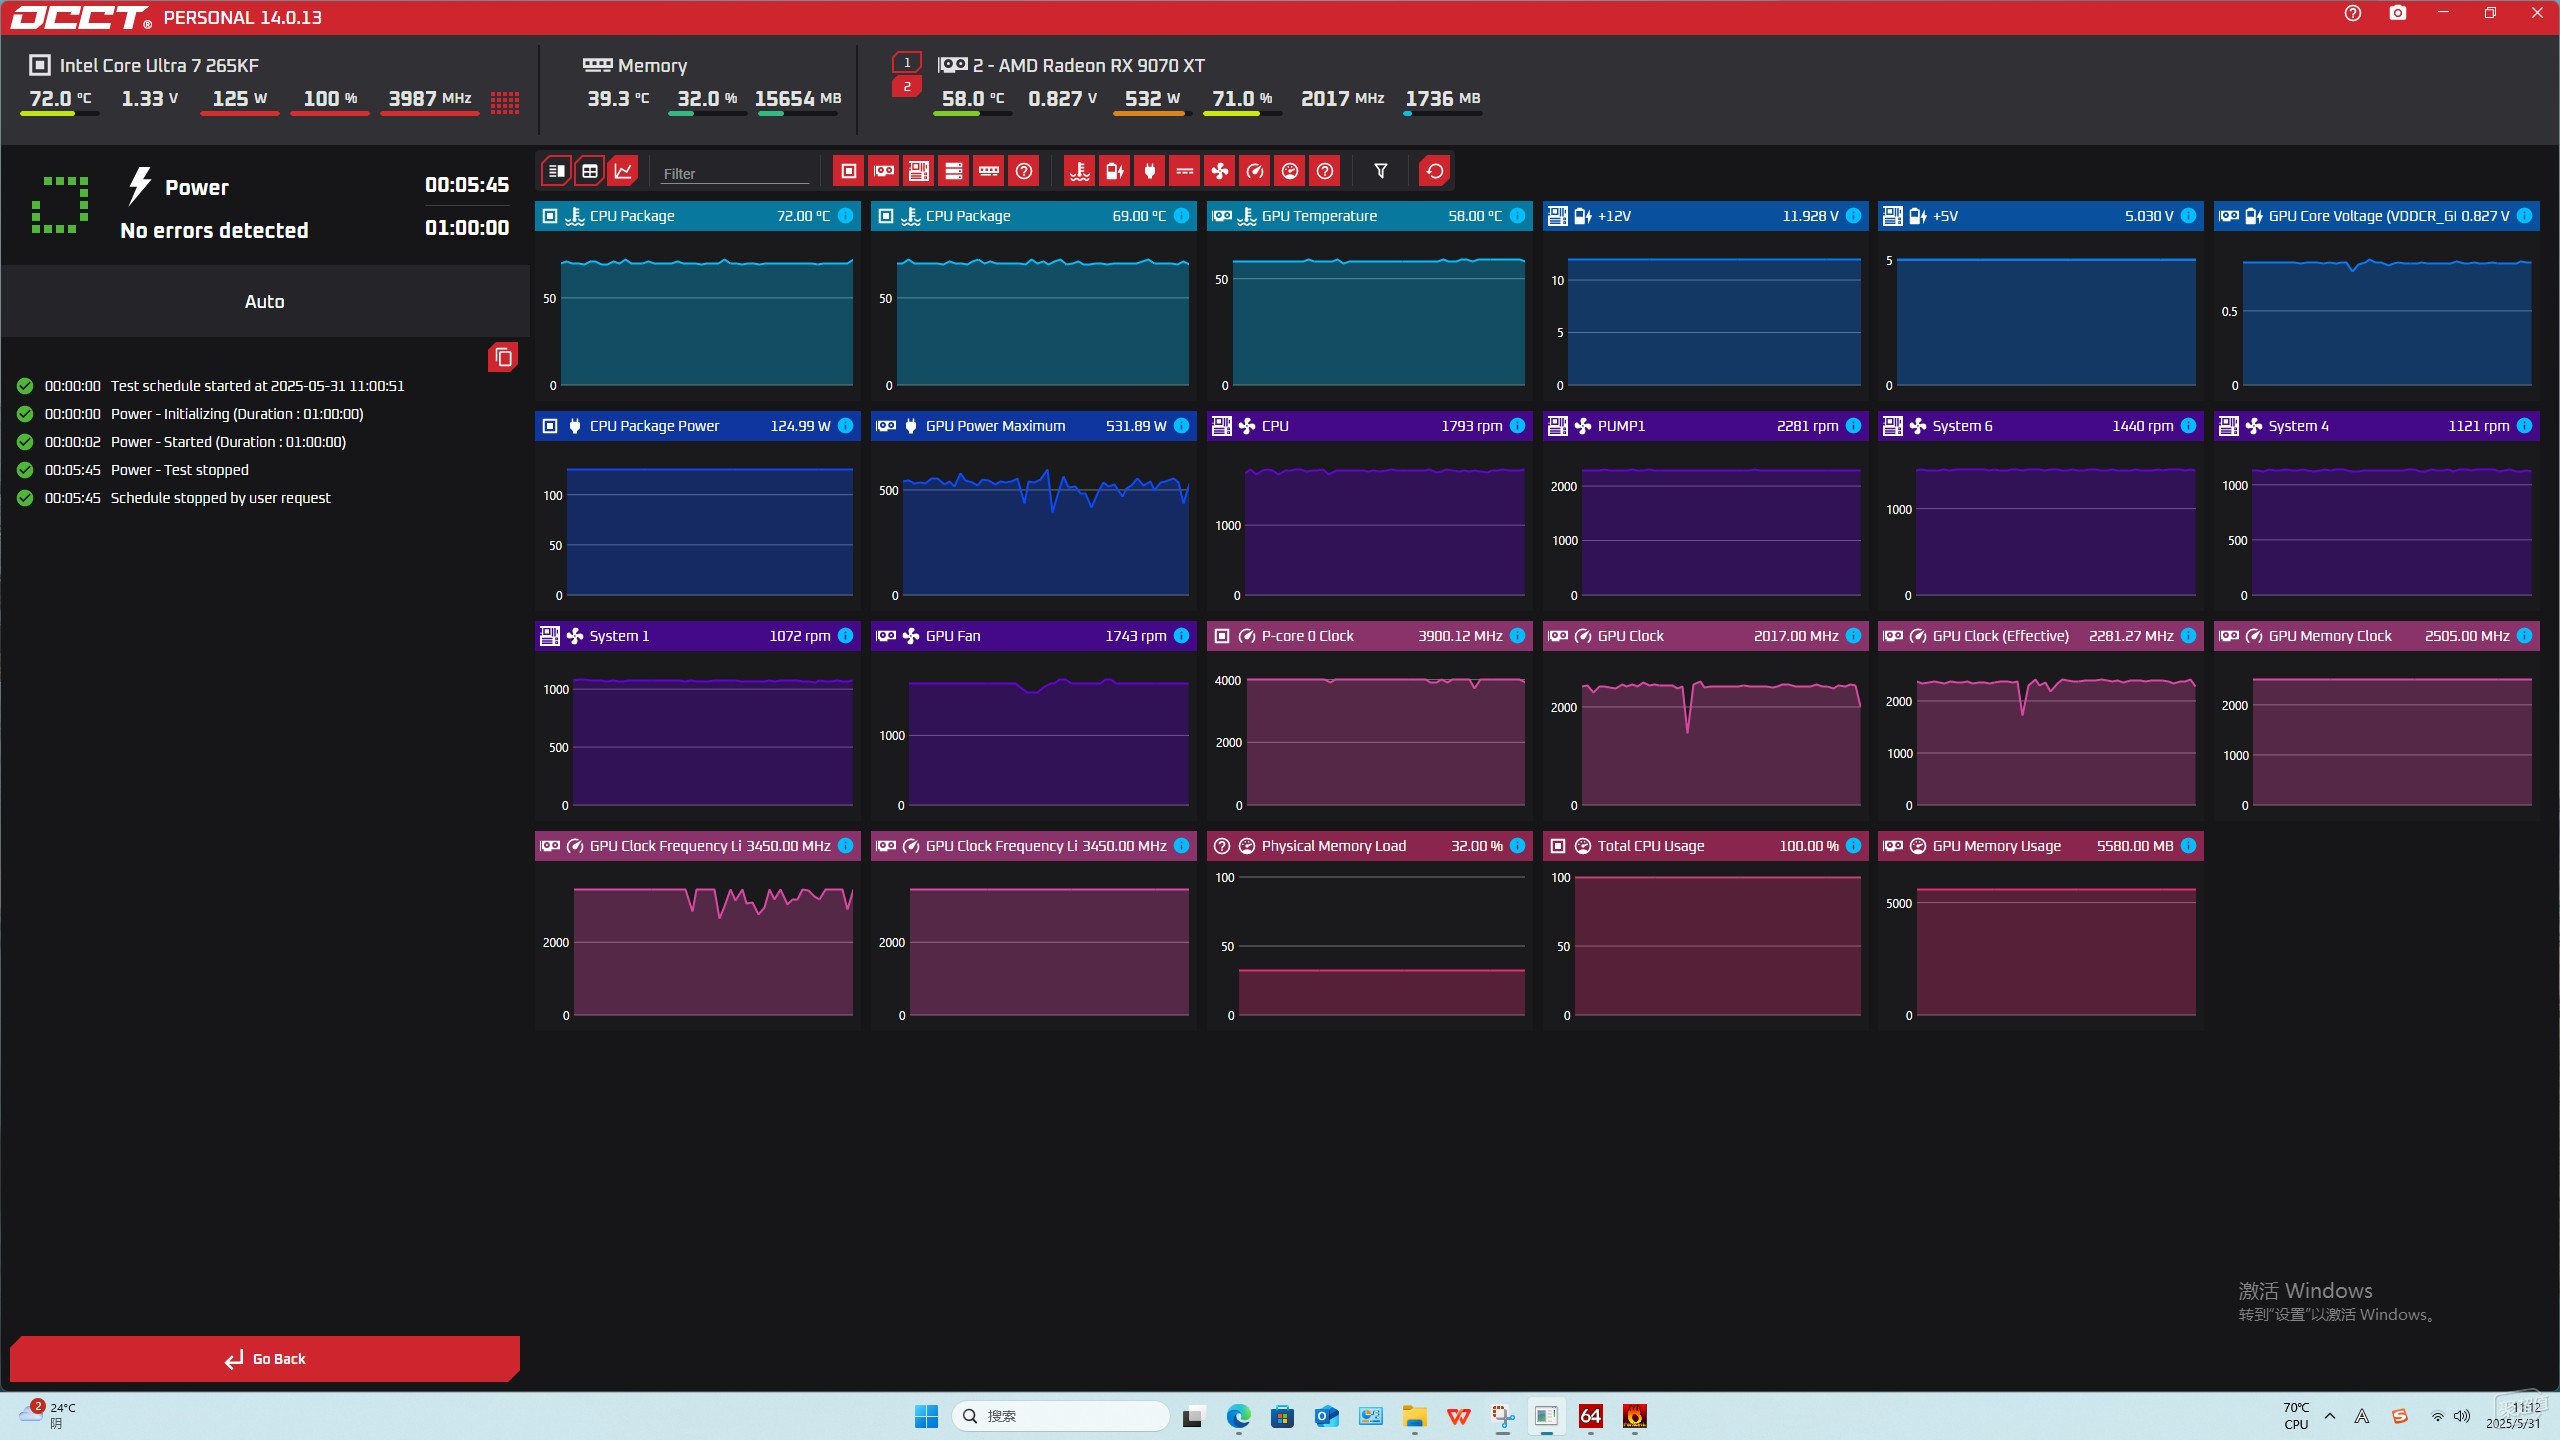The width and height of the screenshot is (2560, 1440).
Task: Toggle the storage device sensor filter
Action: [954, 171]
